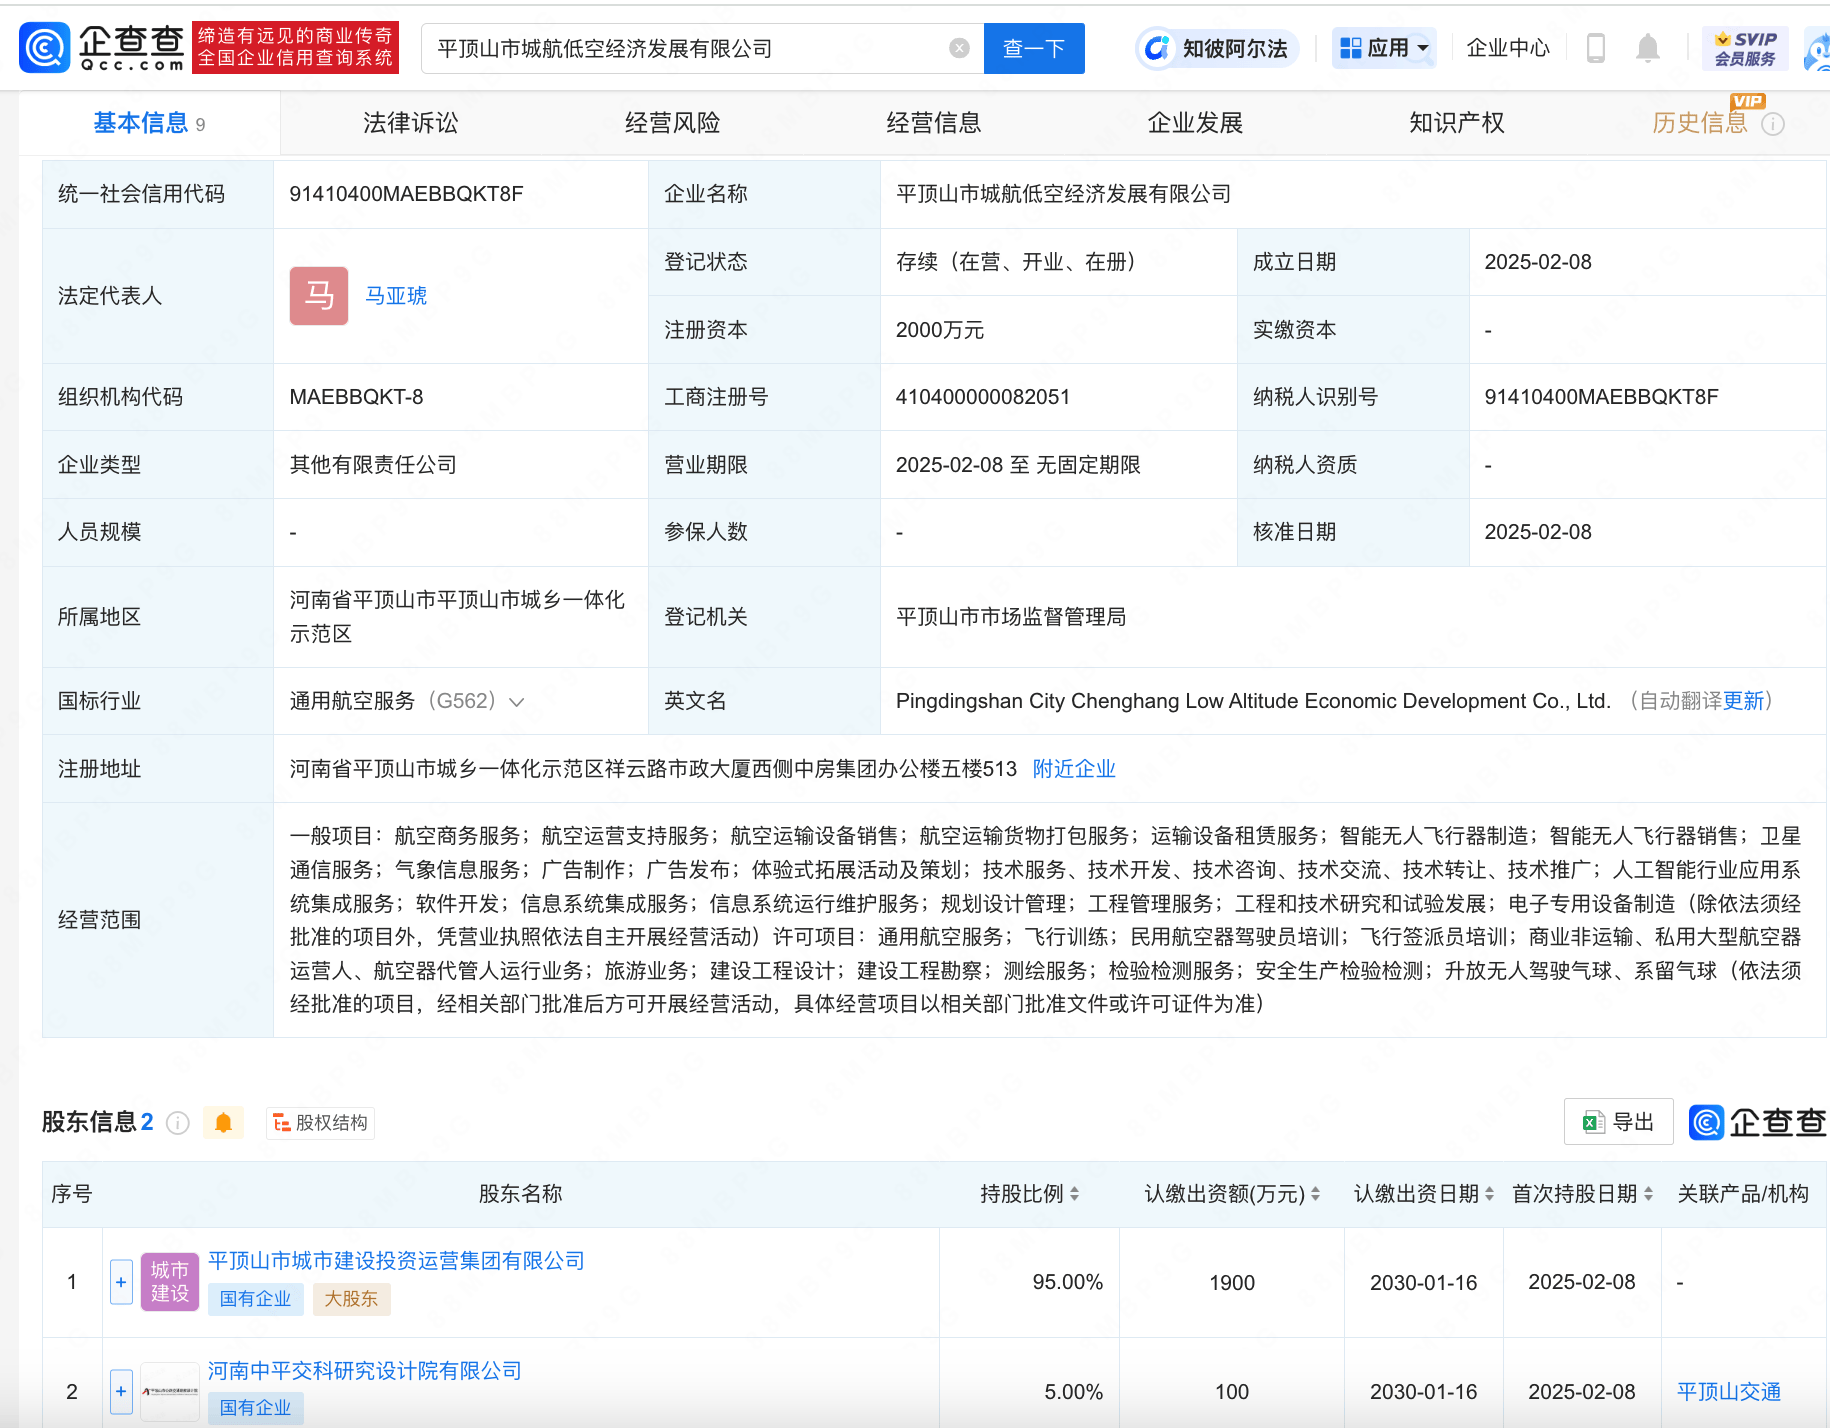The height and width of the screenshot is (1428, 1830).
Task: Open 股权结构 chart button
Action: point(321,1123)
